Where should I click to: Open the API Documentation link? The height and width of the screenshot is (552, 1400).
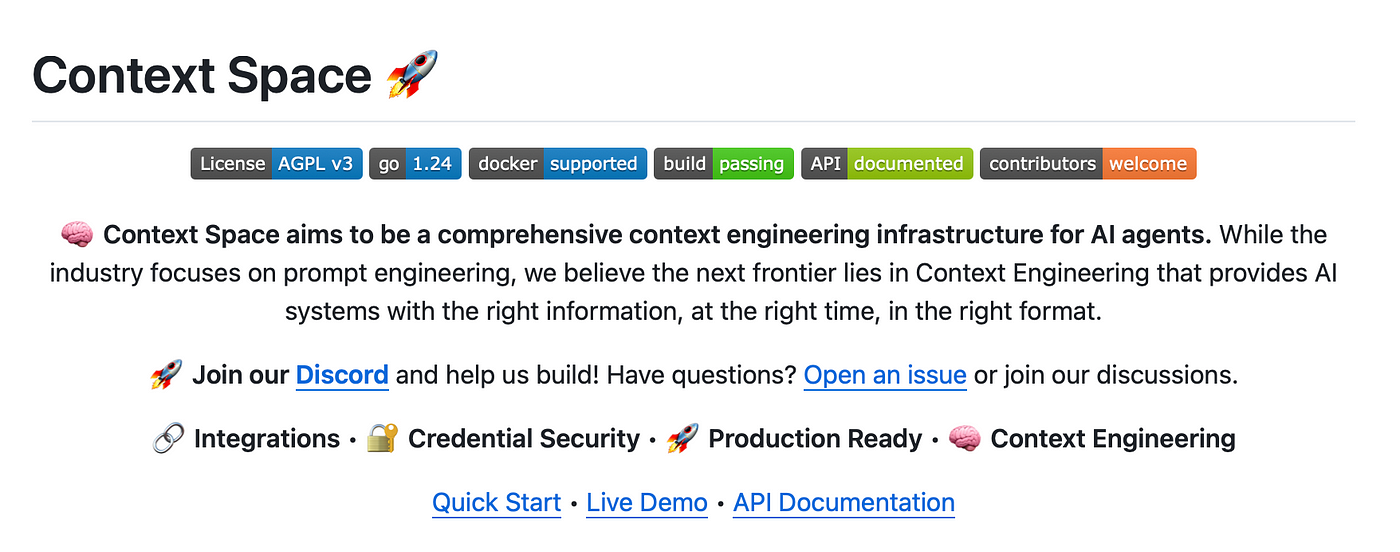(x=844, y=503)
